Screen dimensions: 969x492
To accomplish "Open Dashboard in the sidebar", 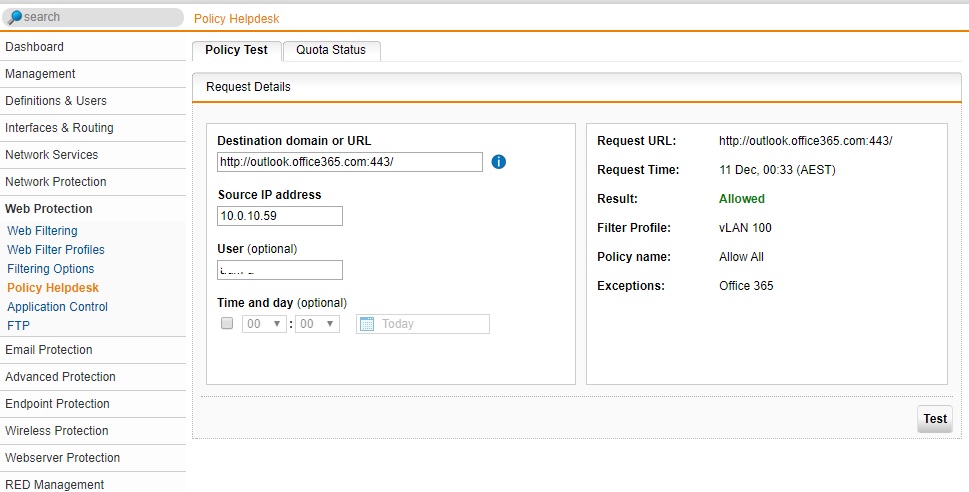I will tap(93, 47).
